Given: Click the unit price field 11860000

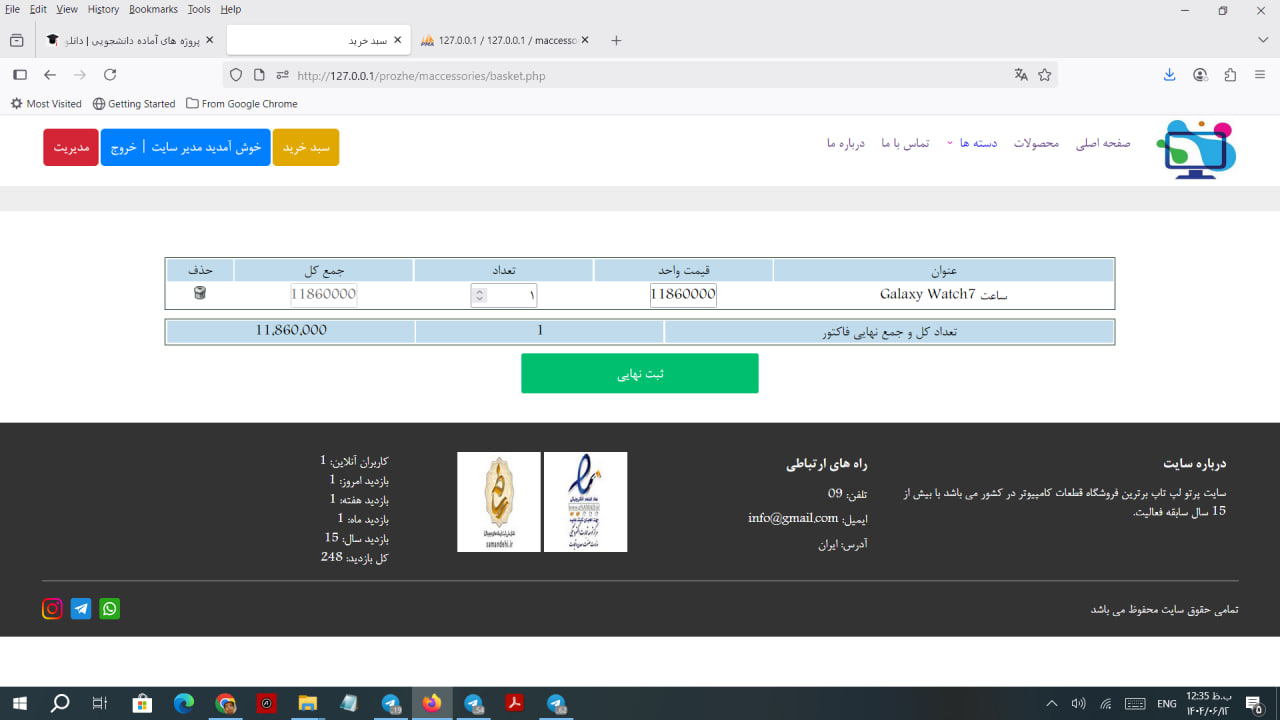Looking at the screenshot, I should point(683,295).
